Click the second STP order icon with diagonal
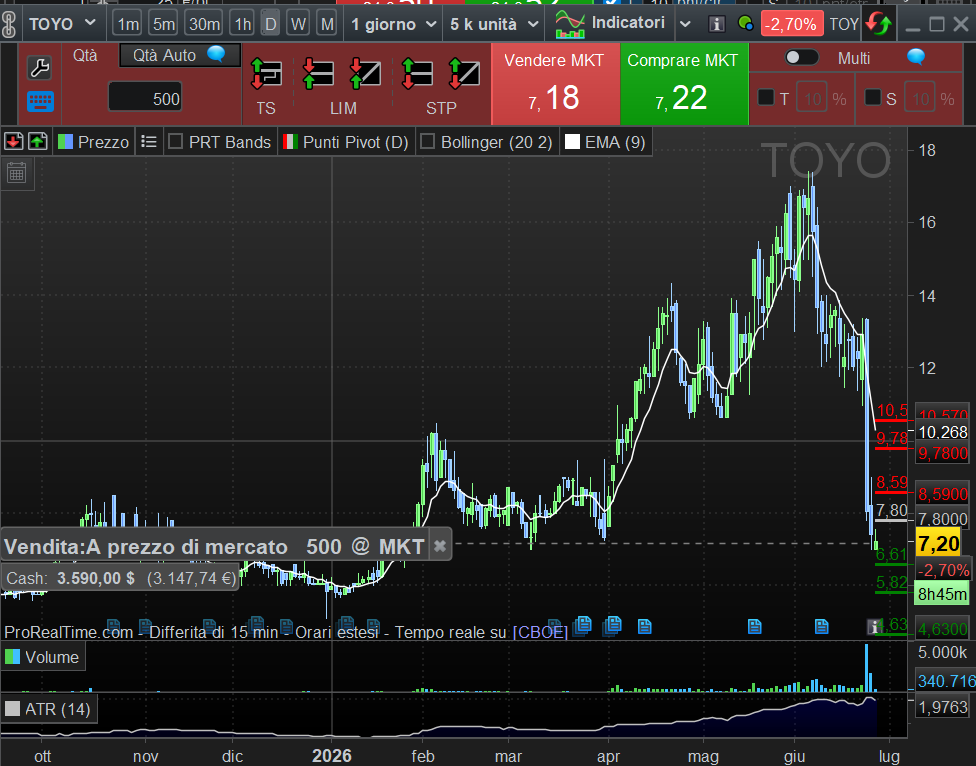976x766 pixels. [464, 74]
